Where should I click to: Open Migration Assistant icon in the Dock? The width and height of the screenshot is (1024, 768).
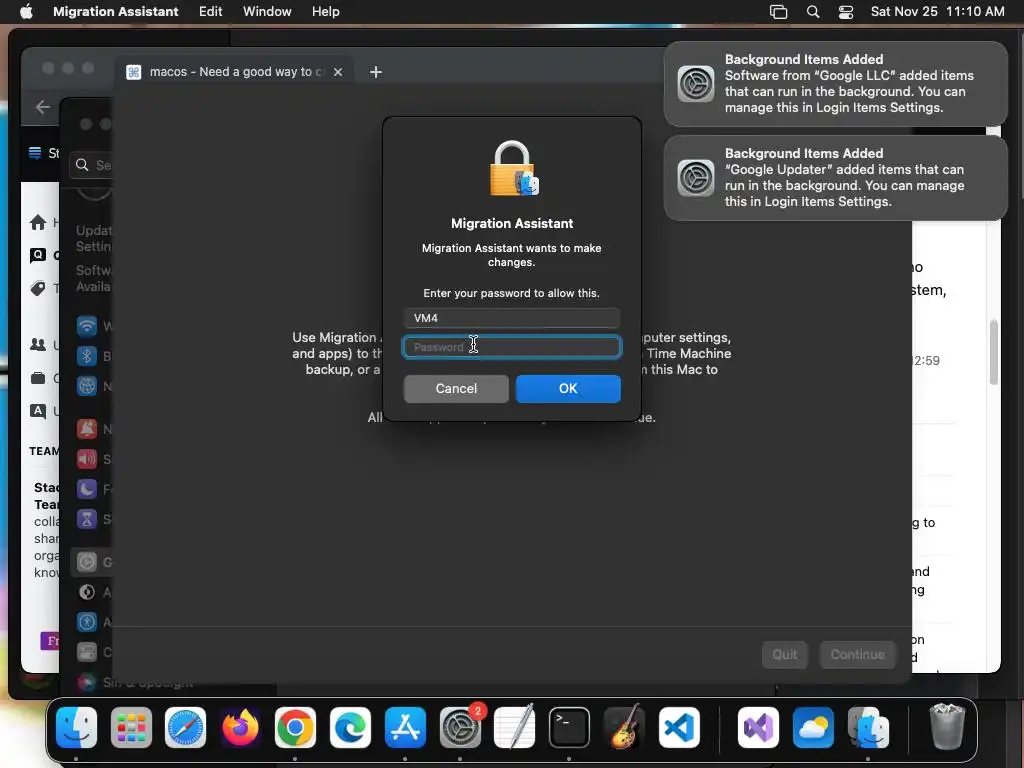pos(868,728)
